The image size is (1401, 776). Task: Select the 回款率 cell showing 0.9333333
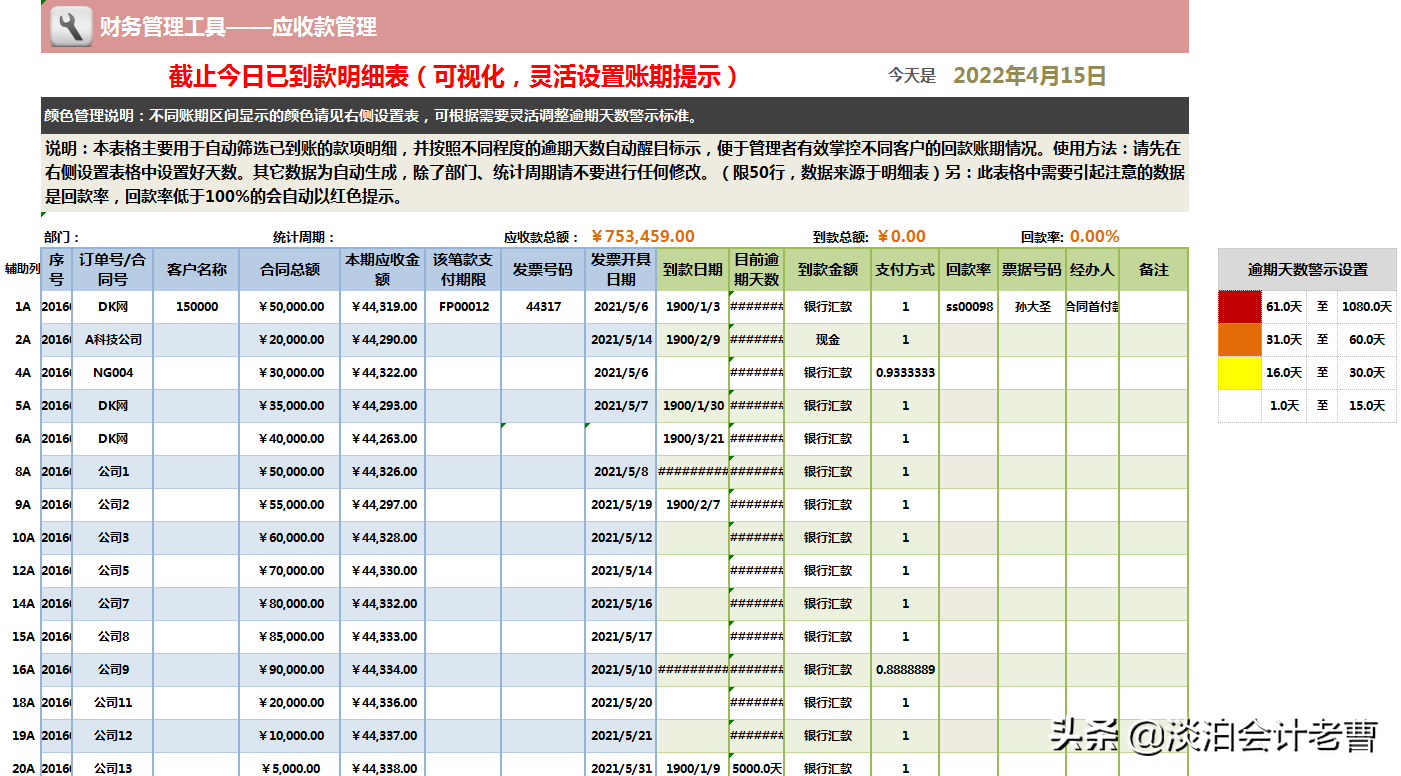click(x=904, y=372)
